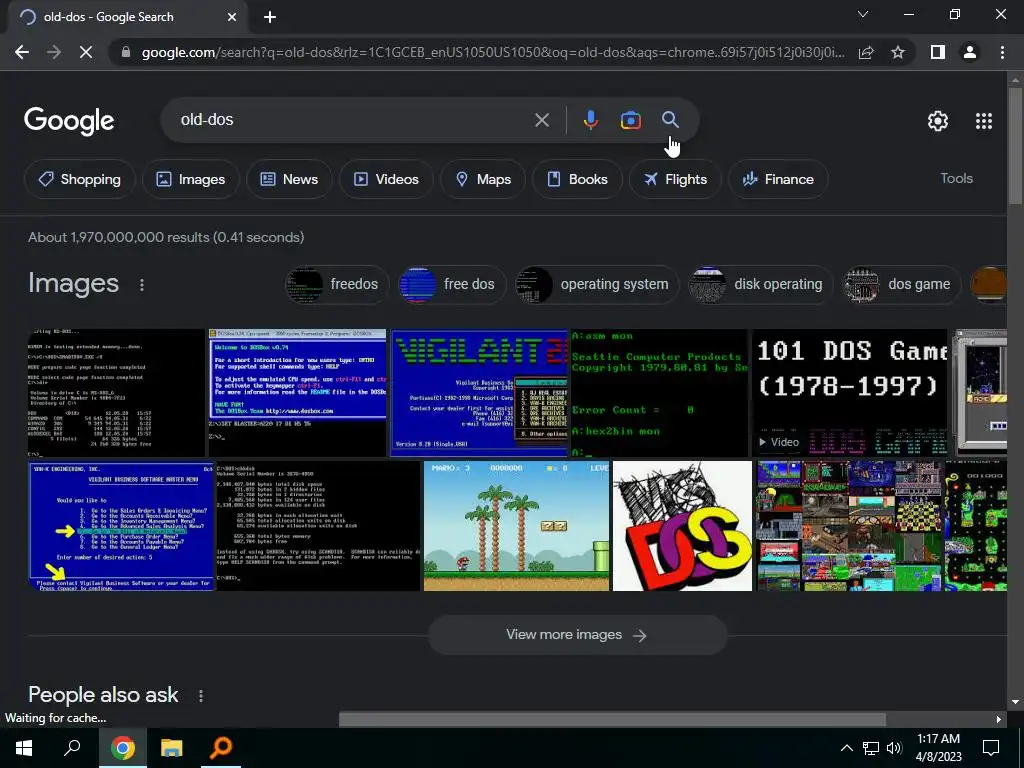Open the Chrome three-dot menu
Screen dimensions: 1024x768
pyautogui.click(x=1002, y=52)
